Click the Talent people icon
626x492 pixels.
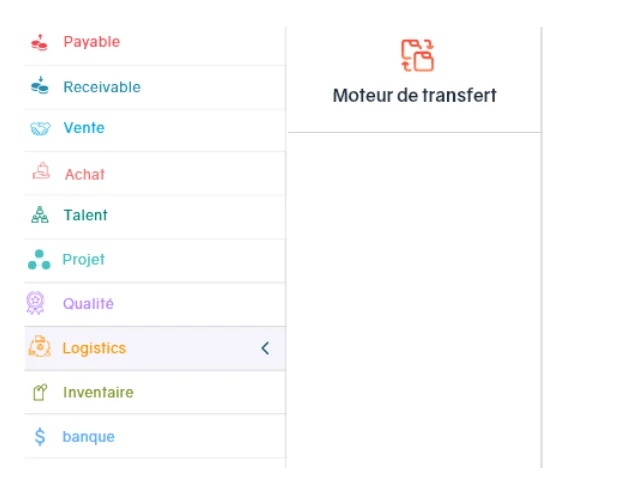point(40,215)
